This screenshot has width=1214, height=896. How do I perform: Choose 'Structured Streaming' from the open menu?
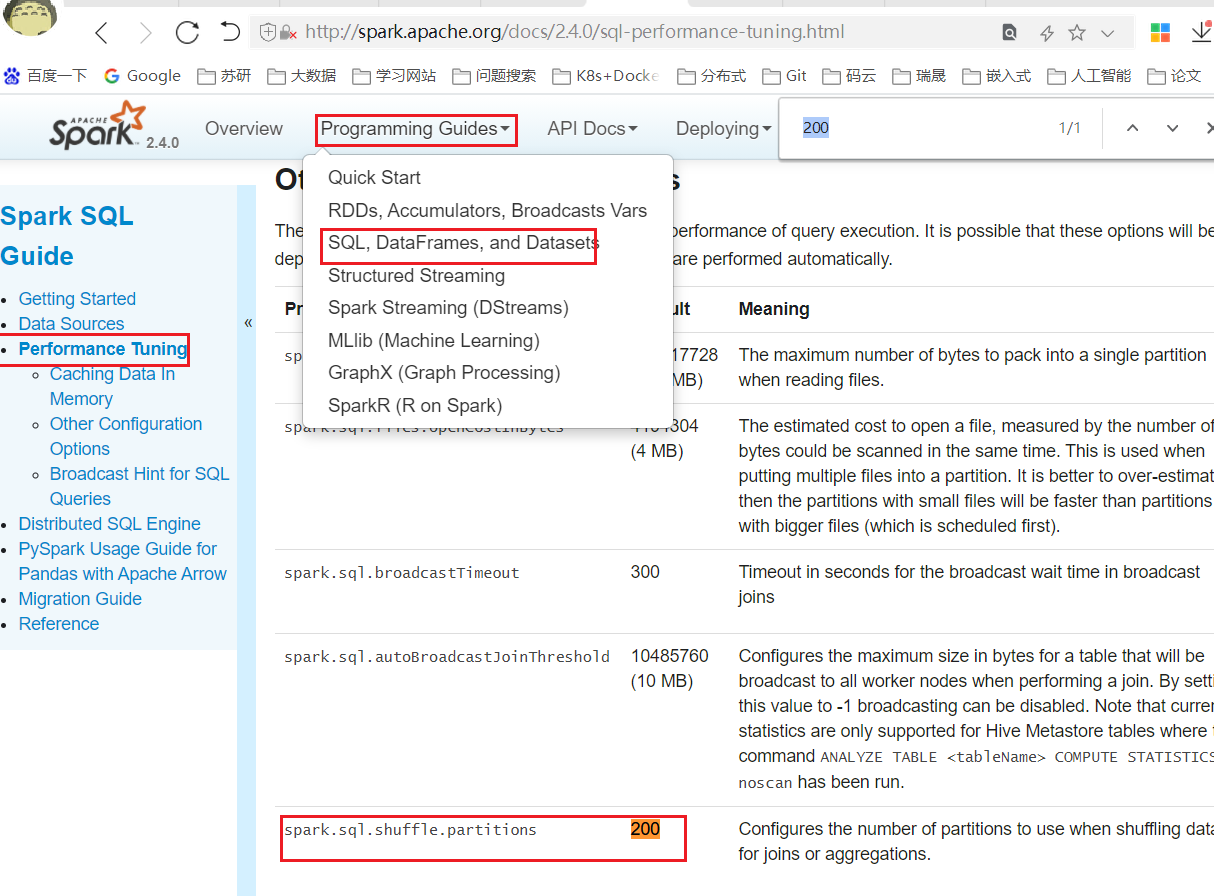tap(416, 276)
